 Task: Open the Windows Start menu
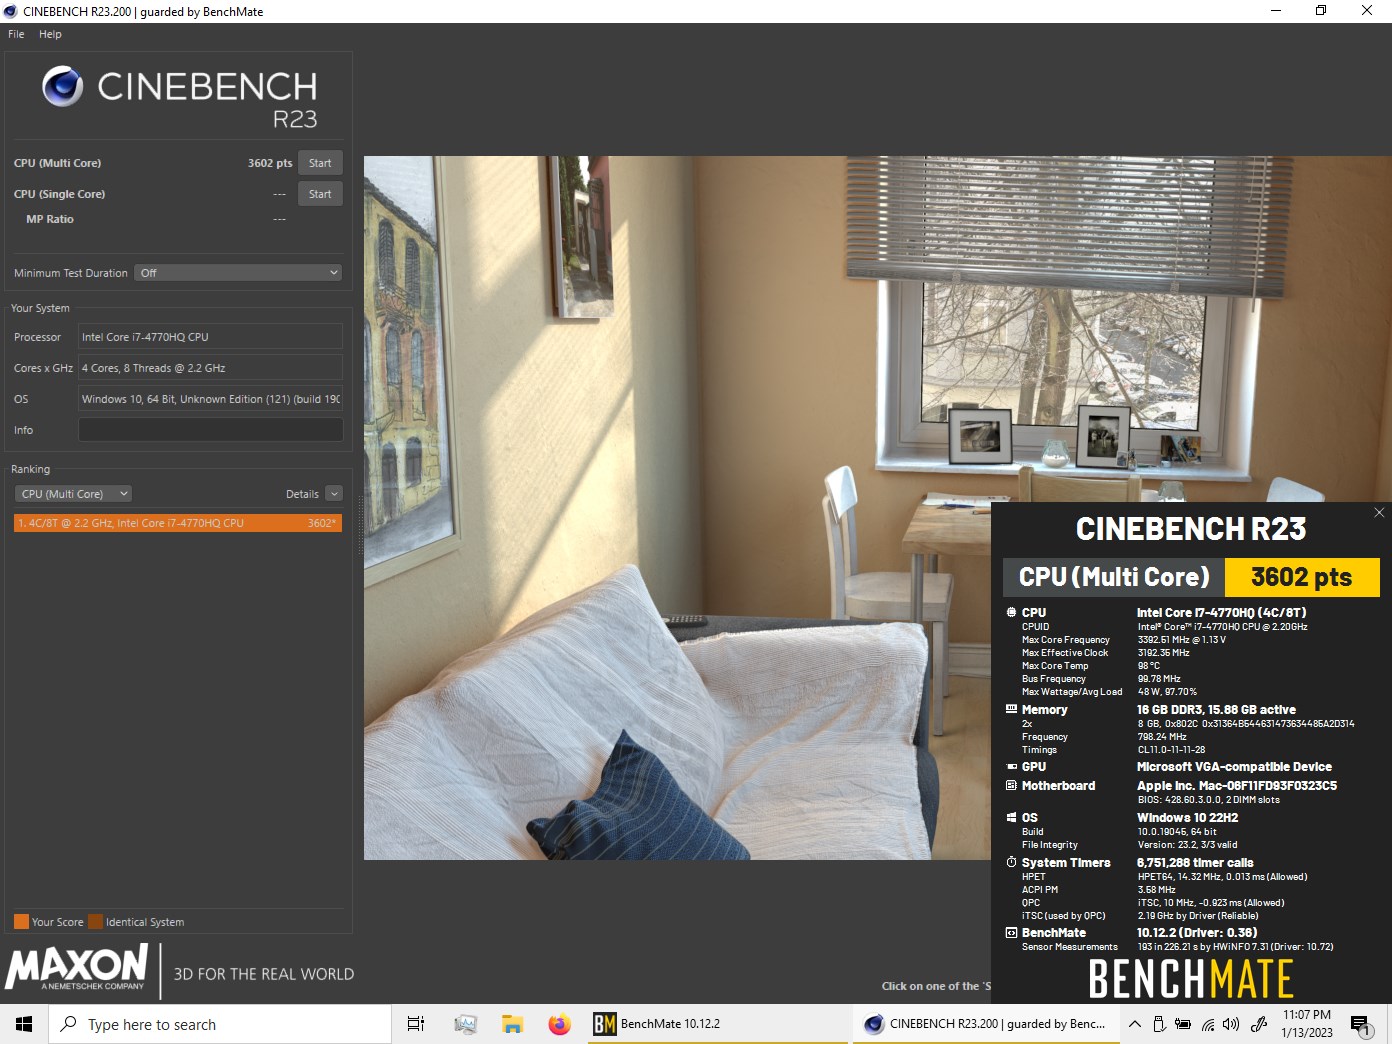click(24, 1024)
